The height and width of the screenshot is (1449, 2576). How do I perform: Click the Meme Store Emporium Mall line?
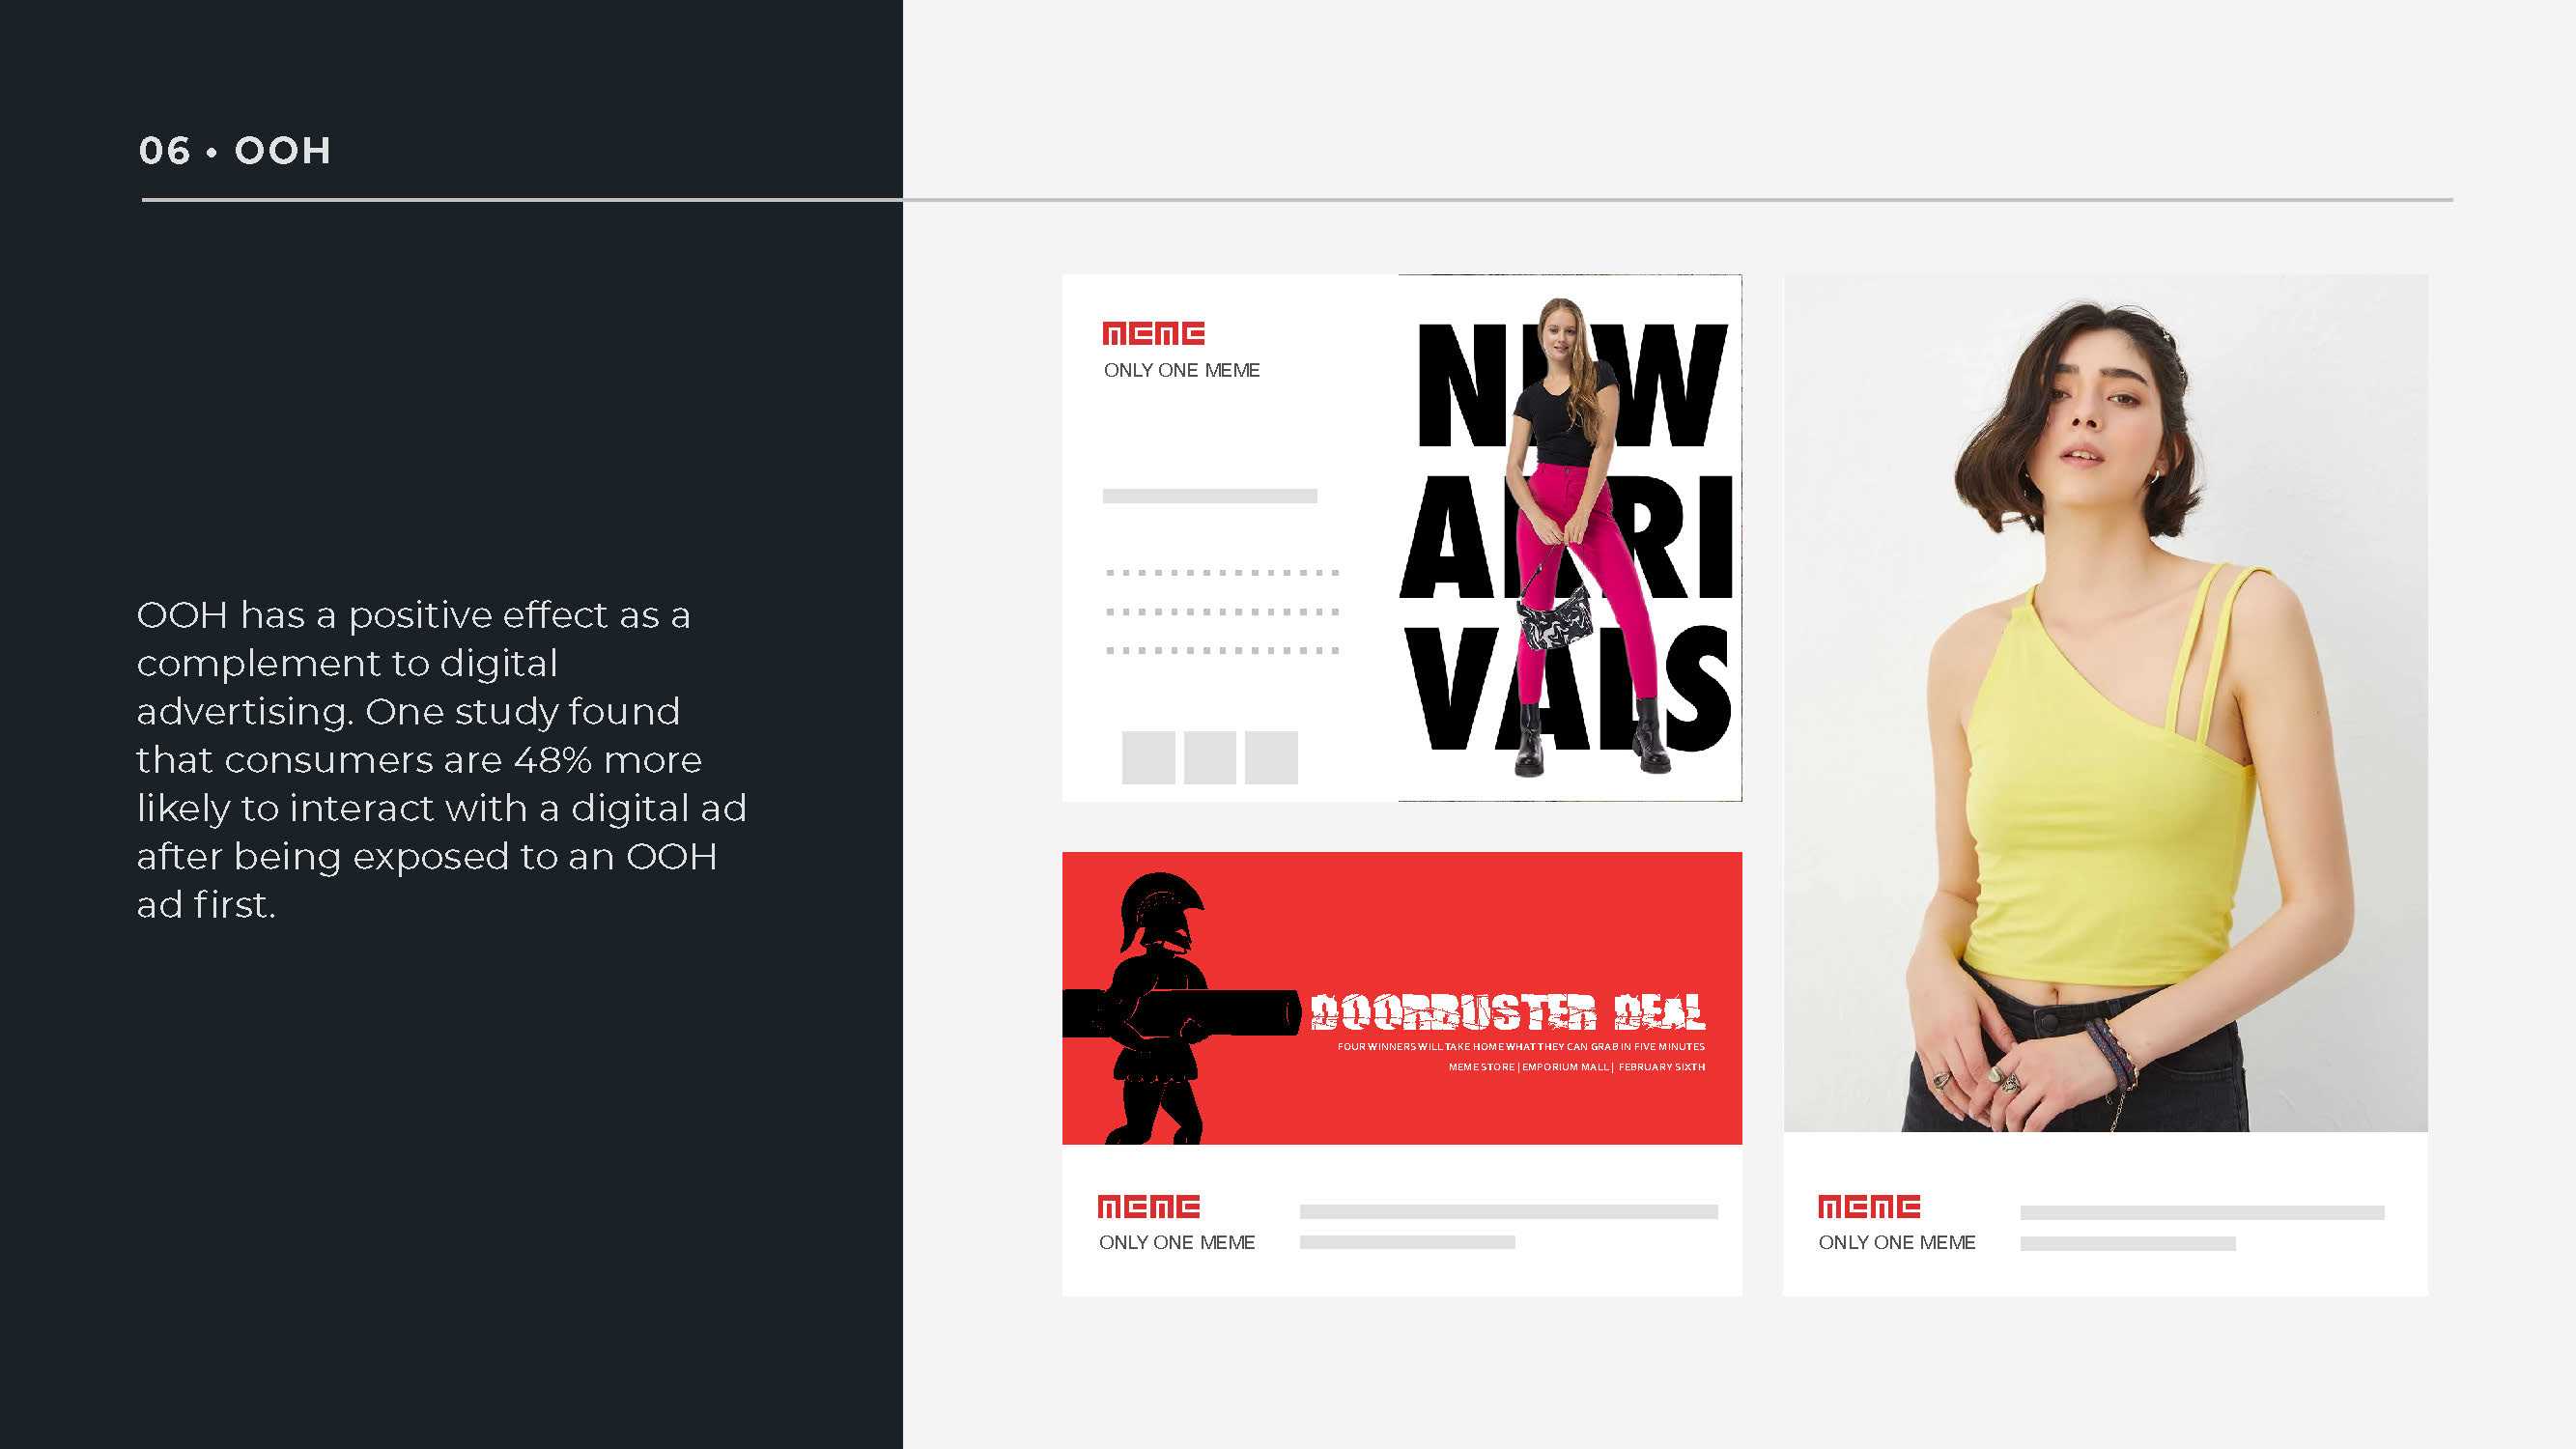coord(1576,1067)
